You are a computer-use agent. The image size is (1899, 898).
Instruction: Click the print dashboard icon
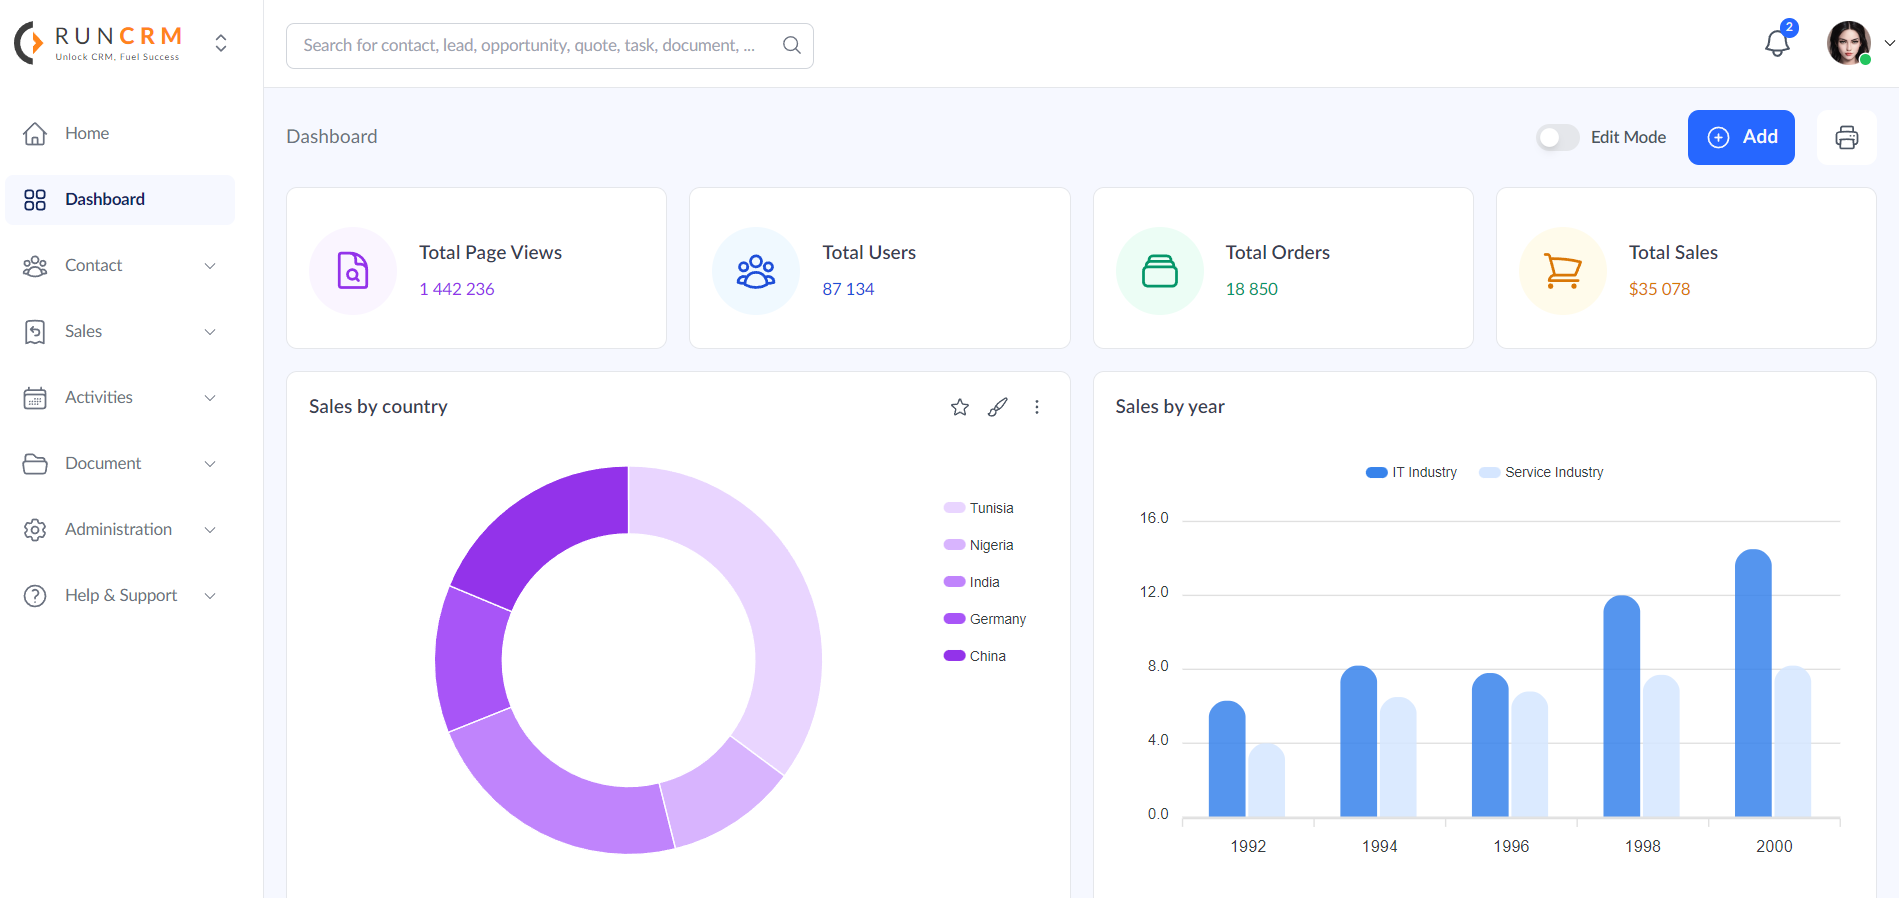(x=1846, y=137)
